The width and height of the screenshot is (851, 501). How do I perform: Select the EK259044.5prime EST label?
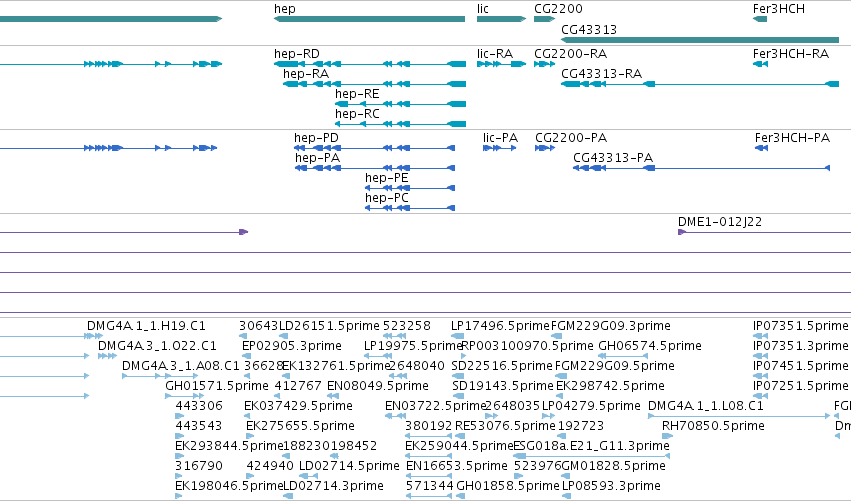(459, 446)
